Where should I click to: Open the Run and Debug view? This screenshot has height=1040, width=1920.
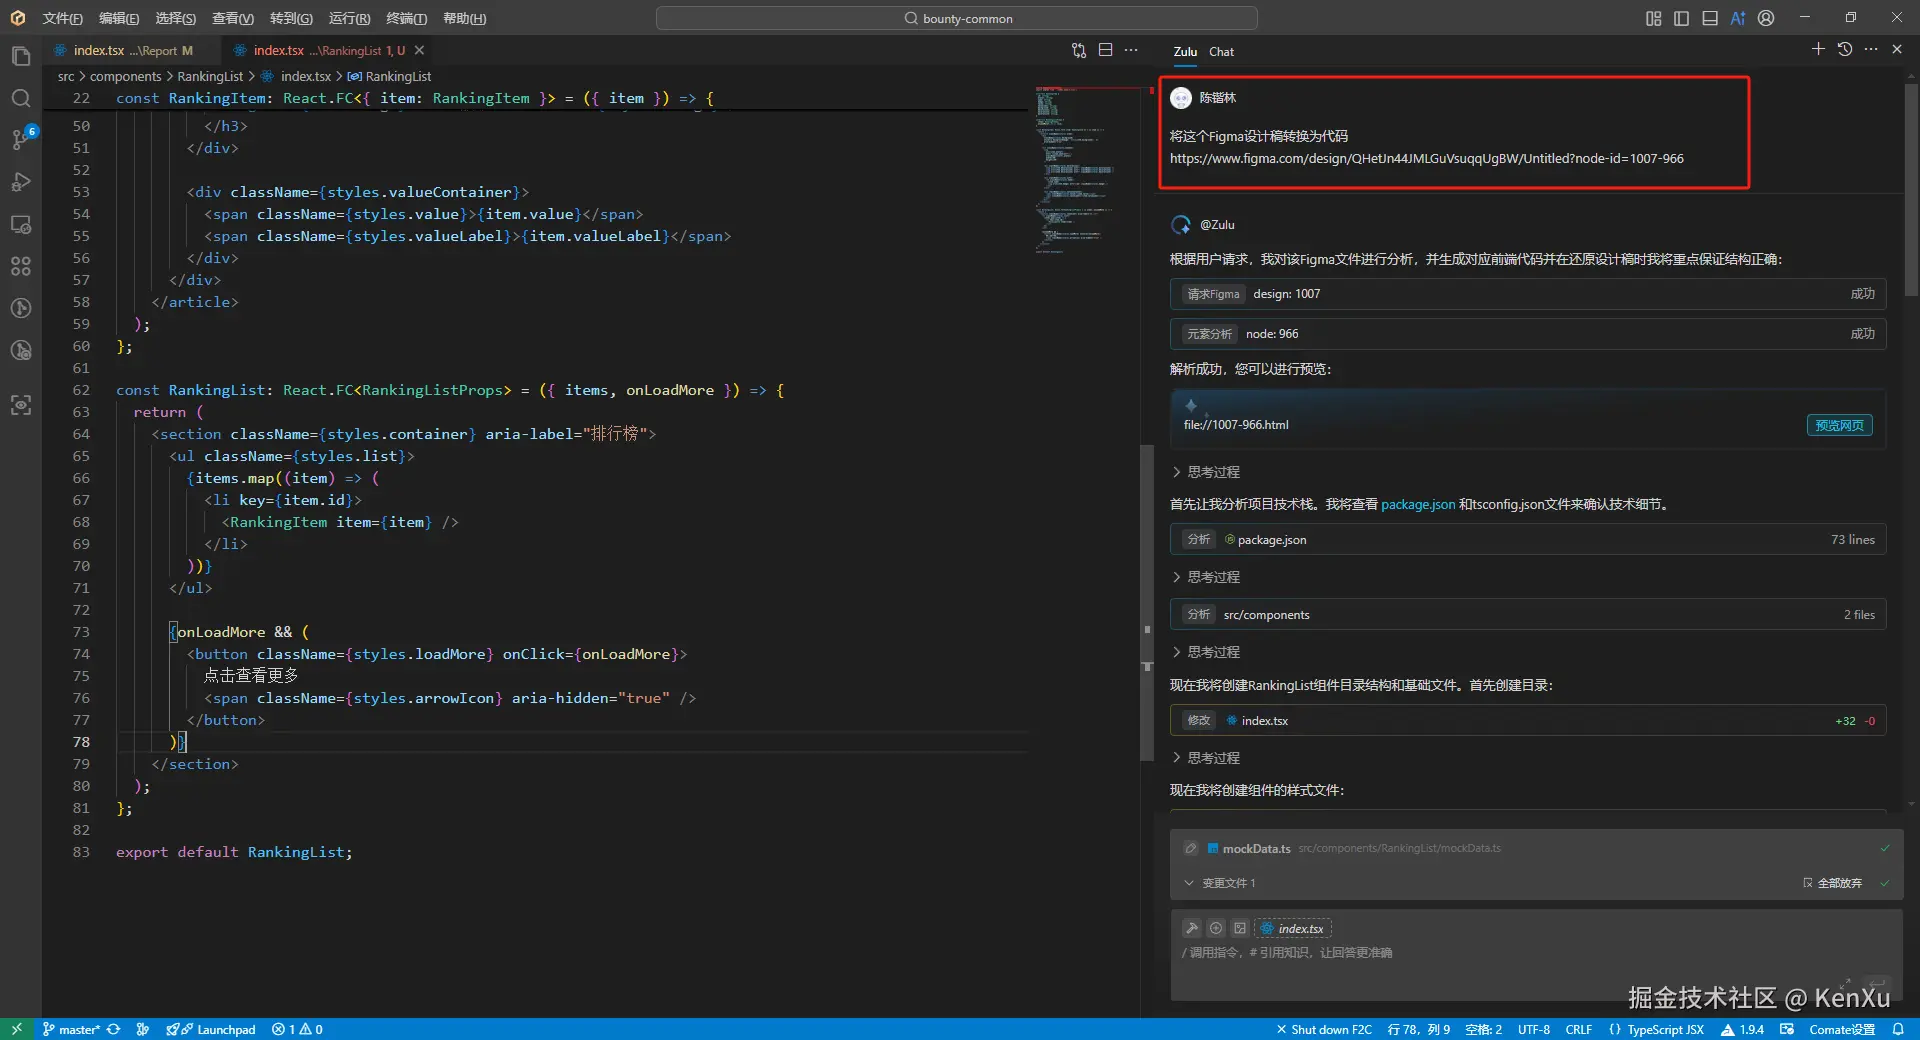tap(21, 182)
